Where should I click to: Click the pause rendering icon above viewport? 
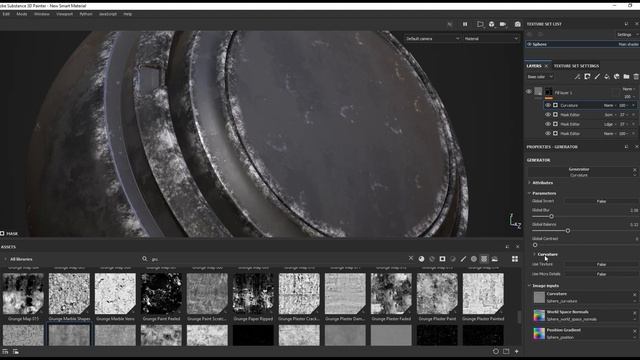click(x=465, y=24)
